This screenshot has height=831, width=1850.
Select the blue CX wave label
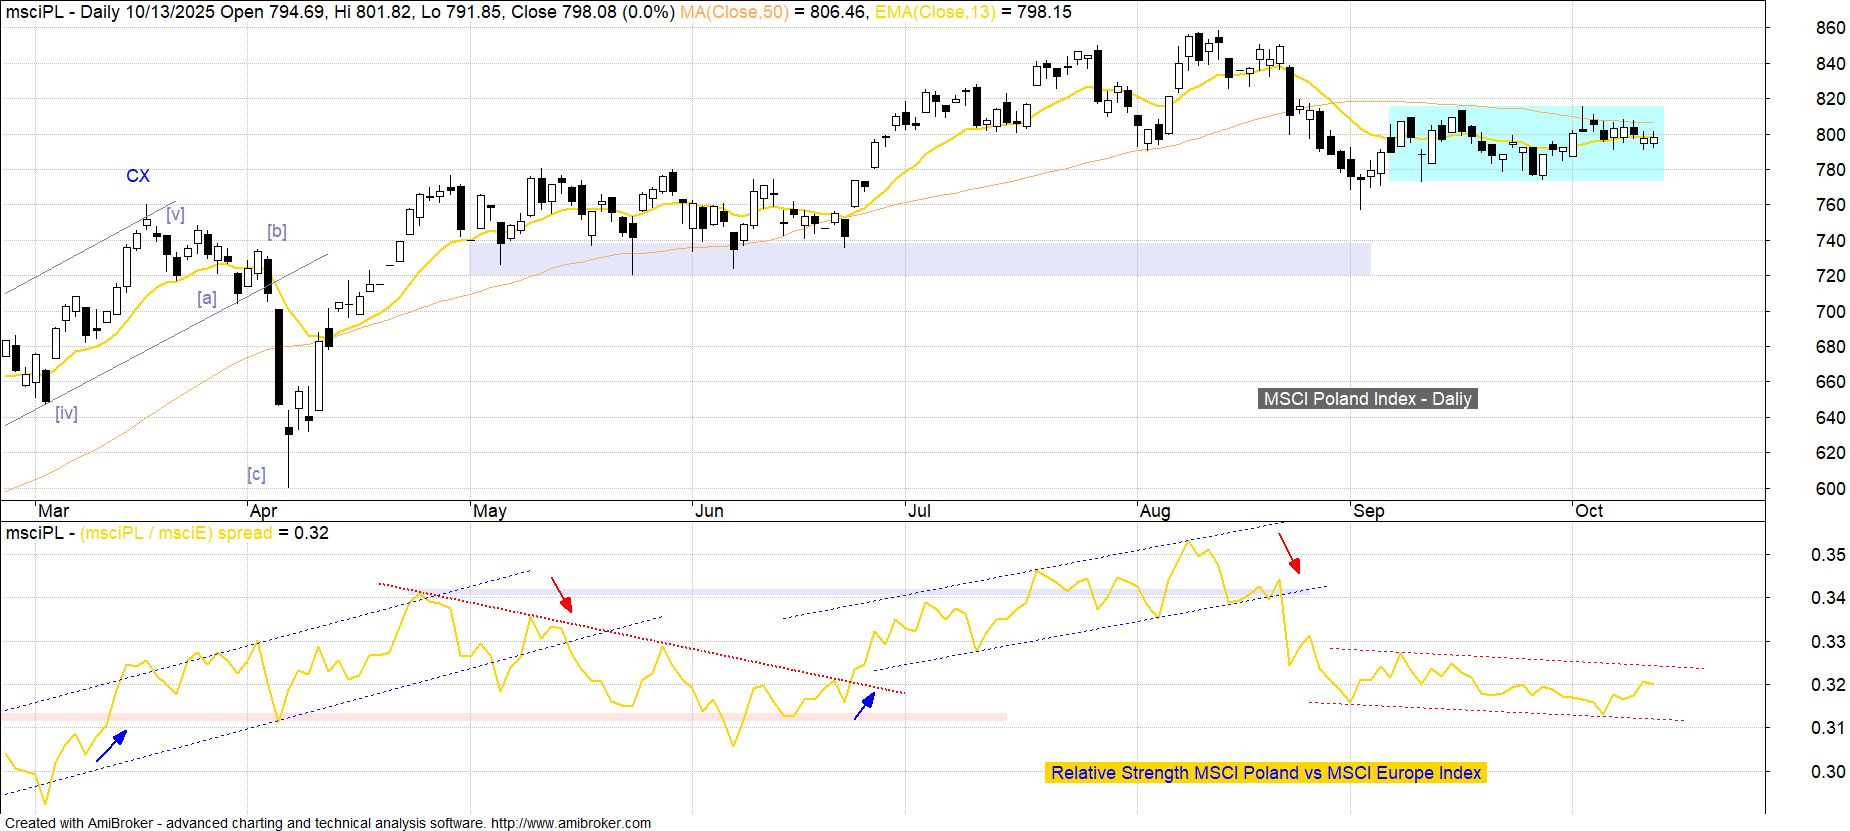(137, 176)
